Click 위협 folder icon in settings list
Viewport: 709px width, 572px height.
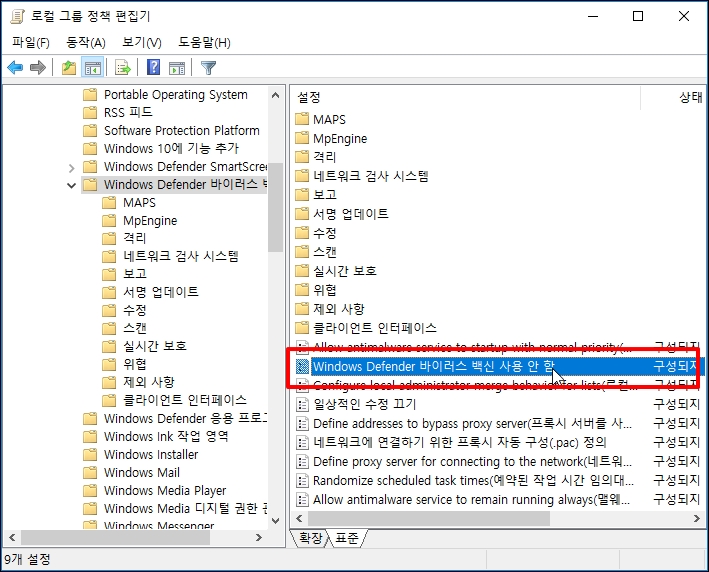302,290
